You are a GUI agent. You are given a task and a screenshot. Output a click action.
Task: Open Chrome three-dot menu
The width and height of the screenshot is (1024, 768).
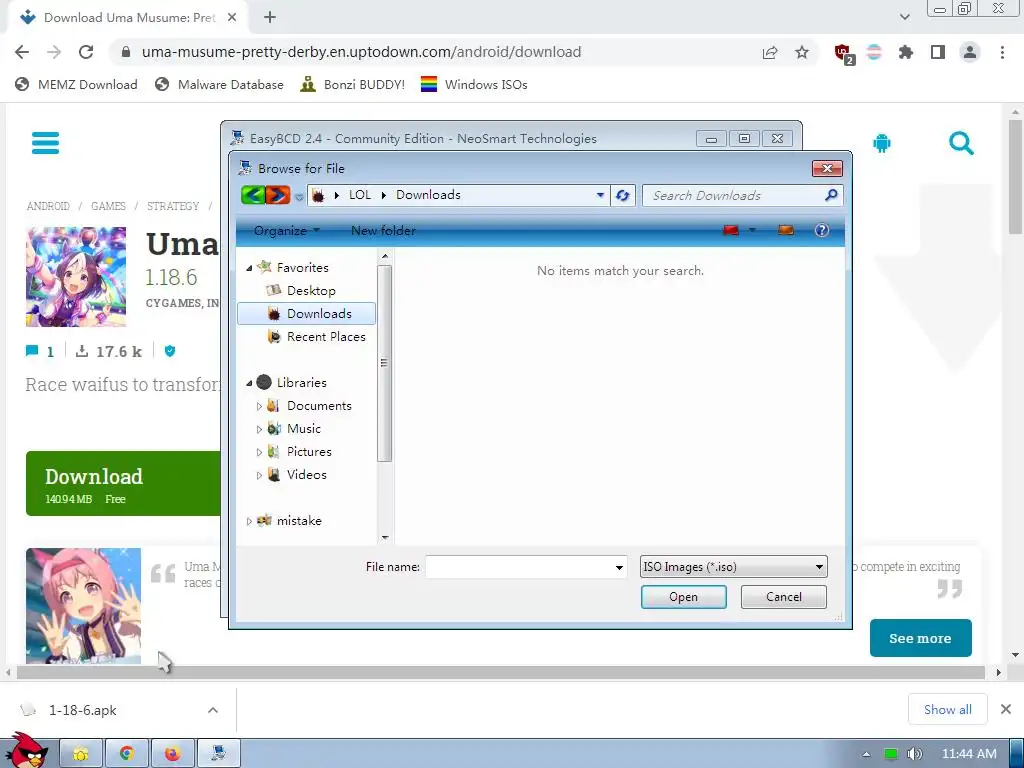coord(1002,52)
